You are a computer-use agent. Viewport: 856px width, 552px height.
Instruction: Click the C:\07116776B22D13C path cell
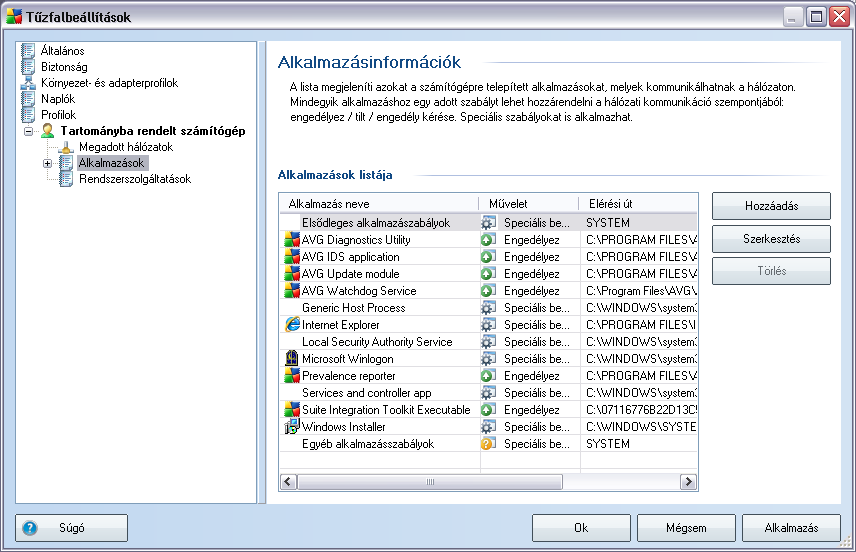[x=641, y=410]
